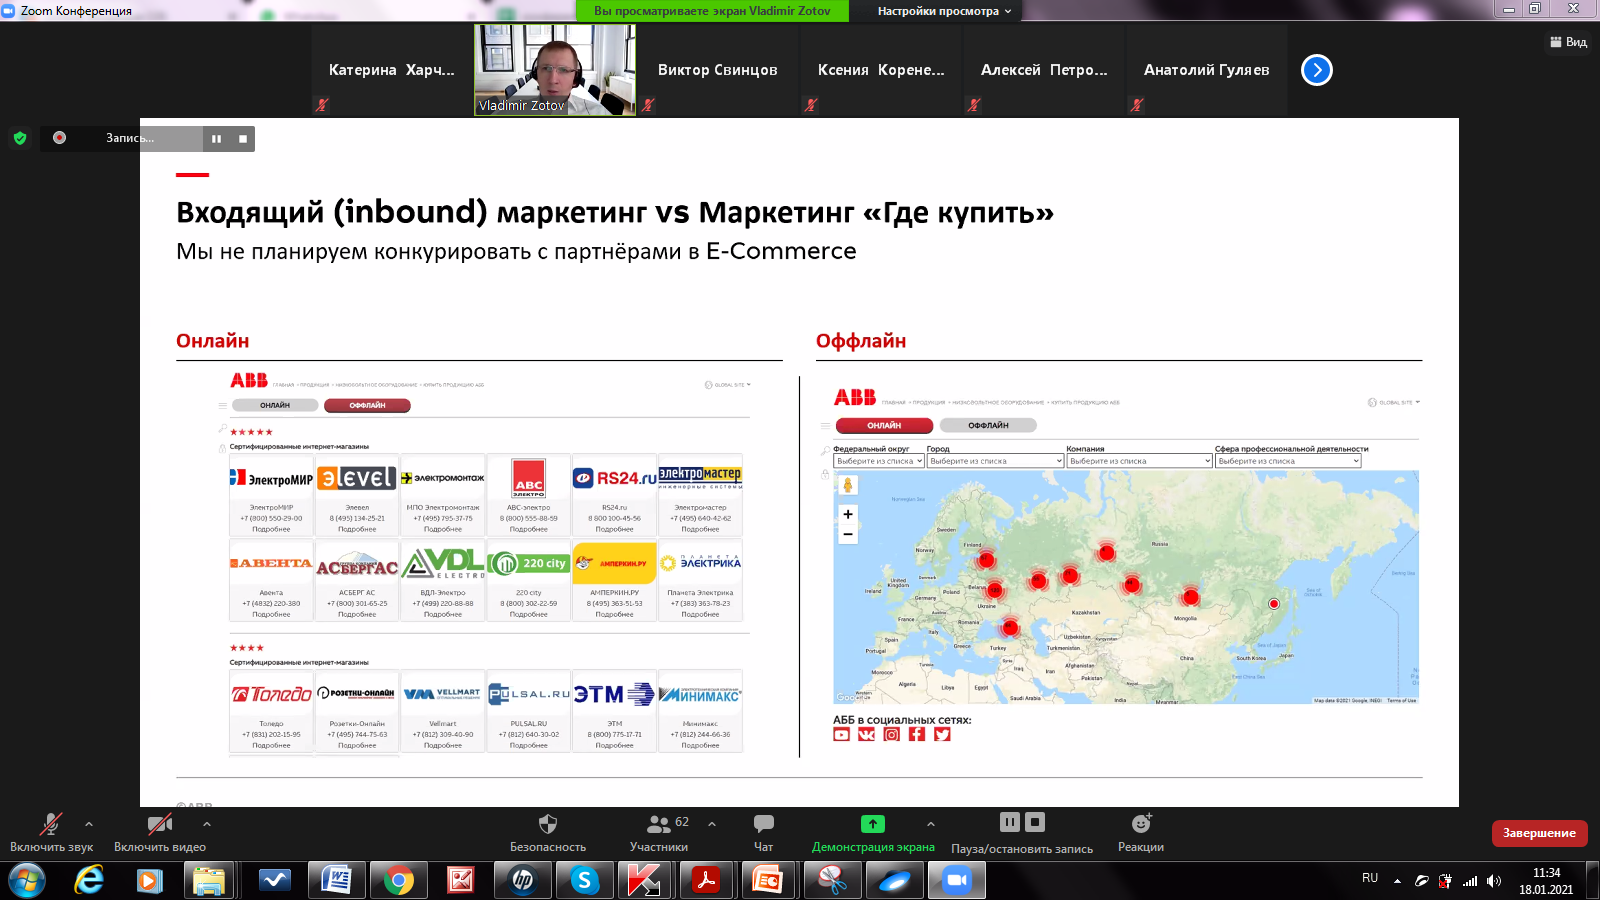
Task: Open the view settings (Настройки просмотра) dropdown
Action: (944, 11)
